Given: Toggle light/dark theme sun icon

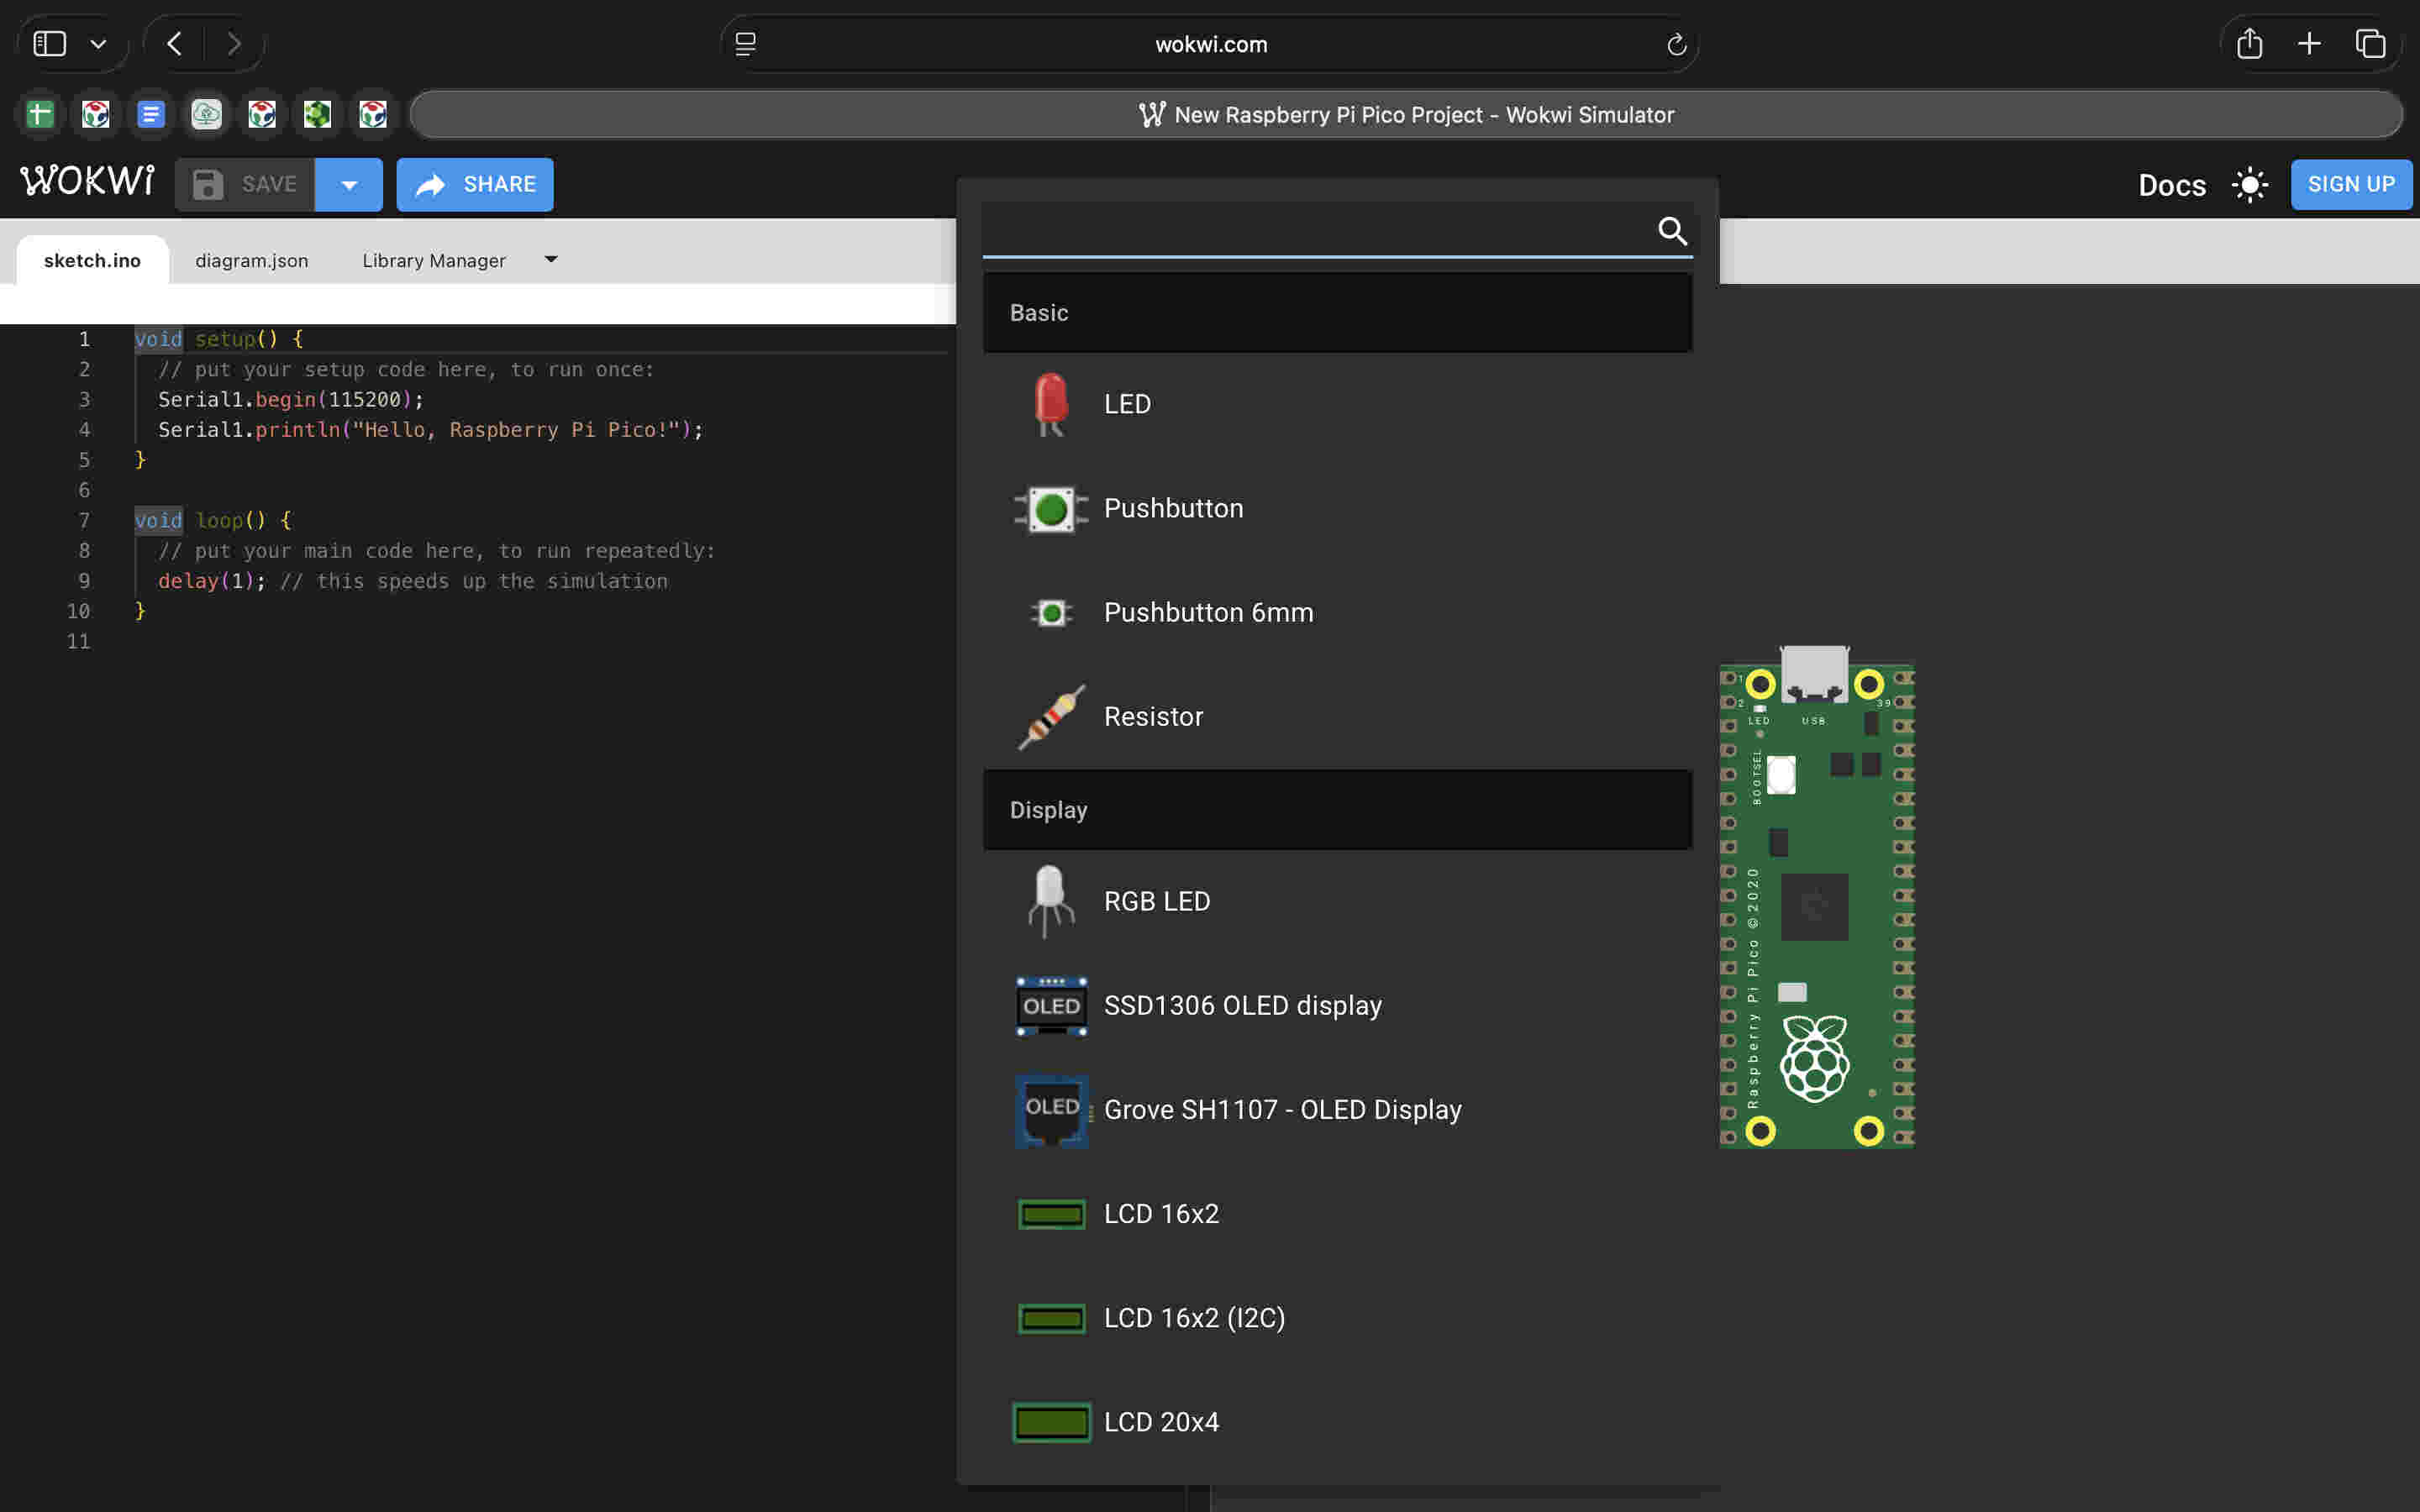Looking at the screenshot, I should 2249,185.
